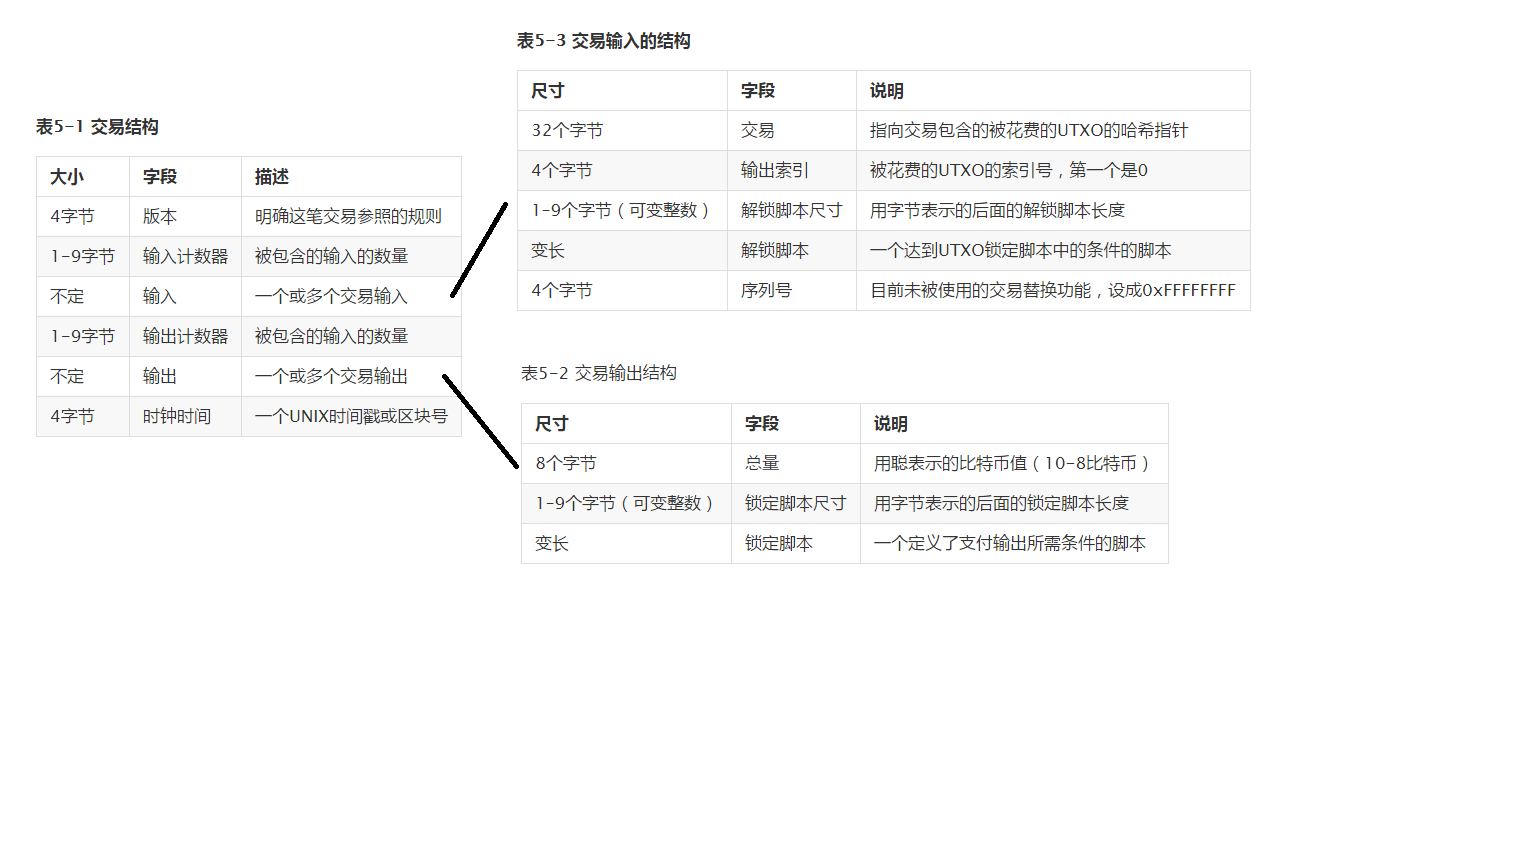Click 变长 cell in the 解锁脚本 row
The width and height of the screenshot is (1536, 864).
coord(622,251)
